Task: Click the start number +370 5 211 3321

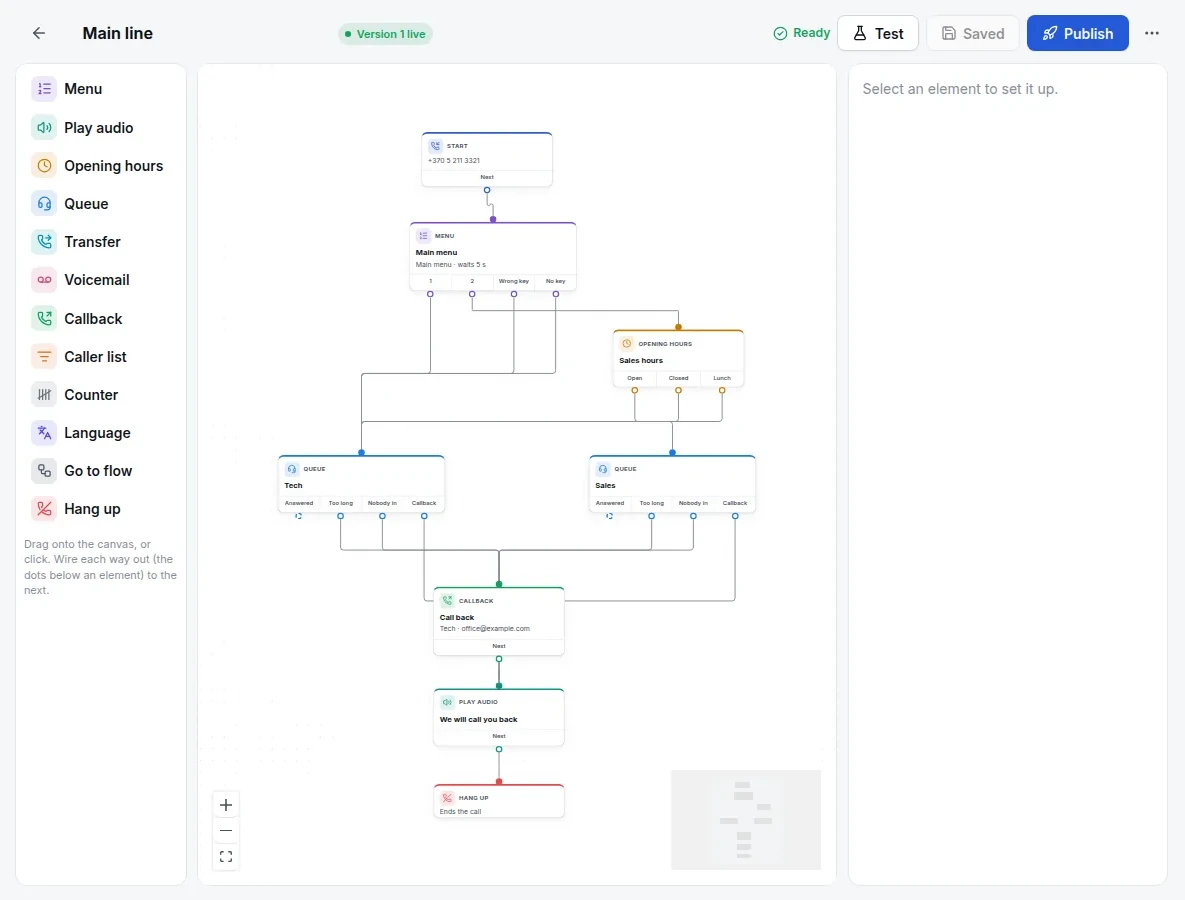Action: 454,160
